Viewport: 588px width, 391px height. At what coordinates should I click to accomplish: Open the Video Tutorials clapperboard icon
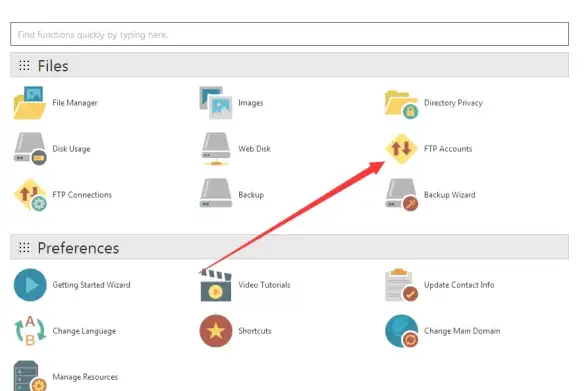[216, 285]
